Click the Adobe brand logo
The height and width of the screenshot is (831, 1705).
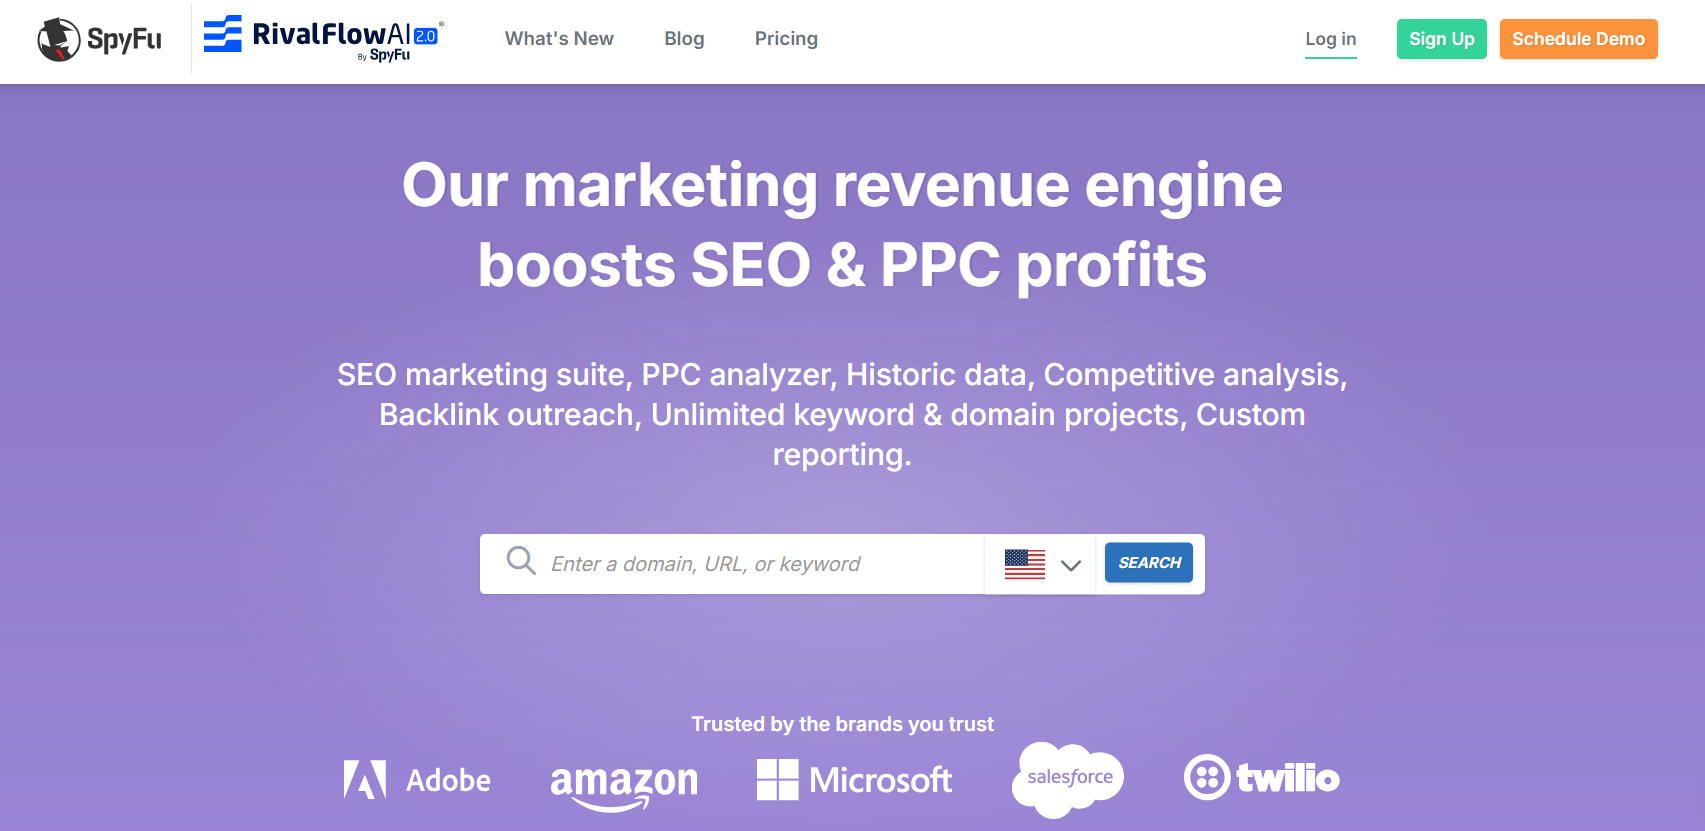(x=417, y=780)
